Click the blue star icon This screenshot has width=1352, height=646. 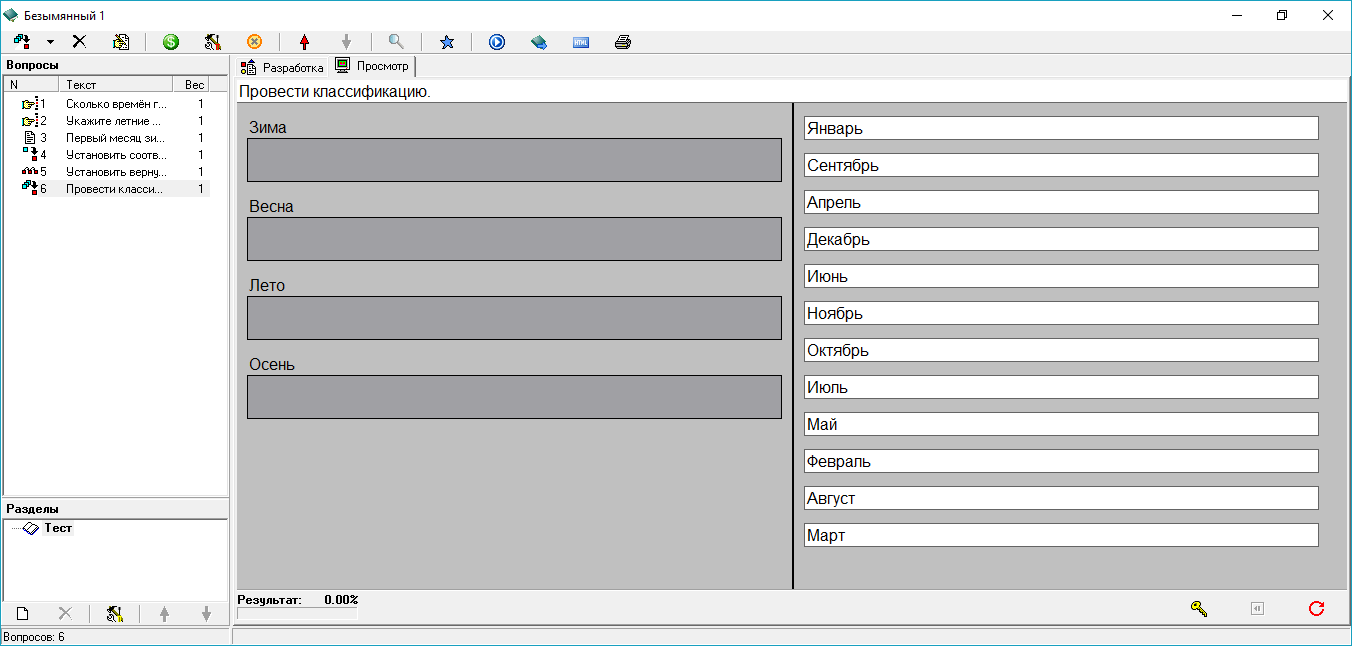(447, 42)
